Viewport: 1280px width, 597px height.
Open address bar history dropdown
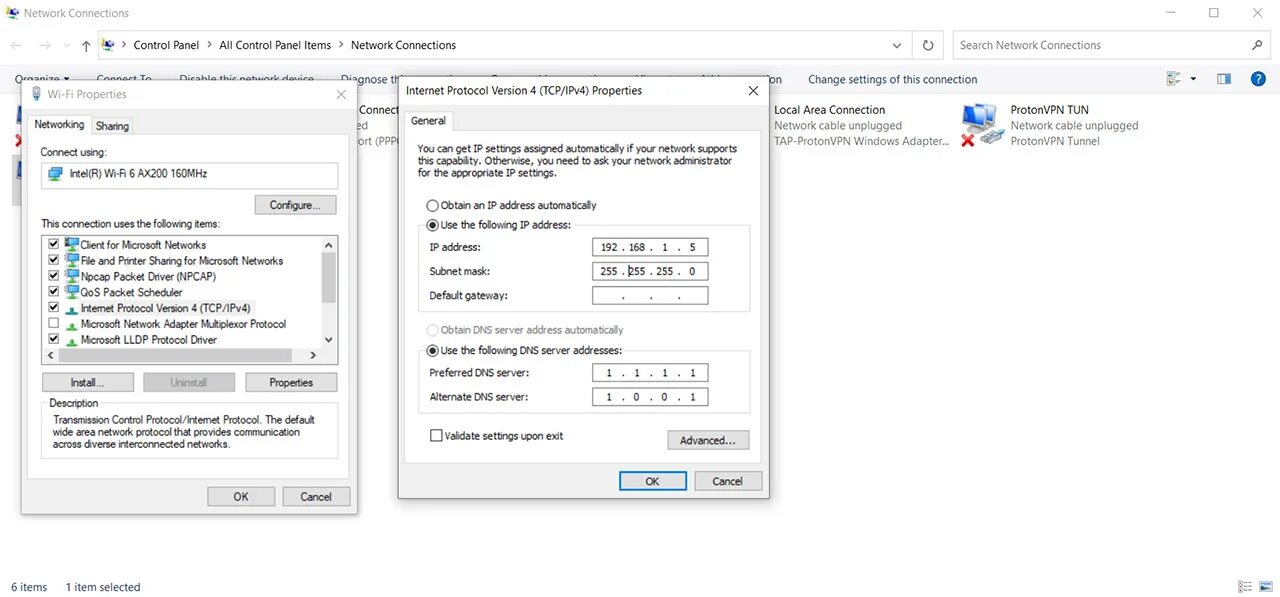point(897,45)
